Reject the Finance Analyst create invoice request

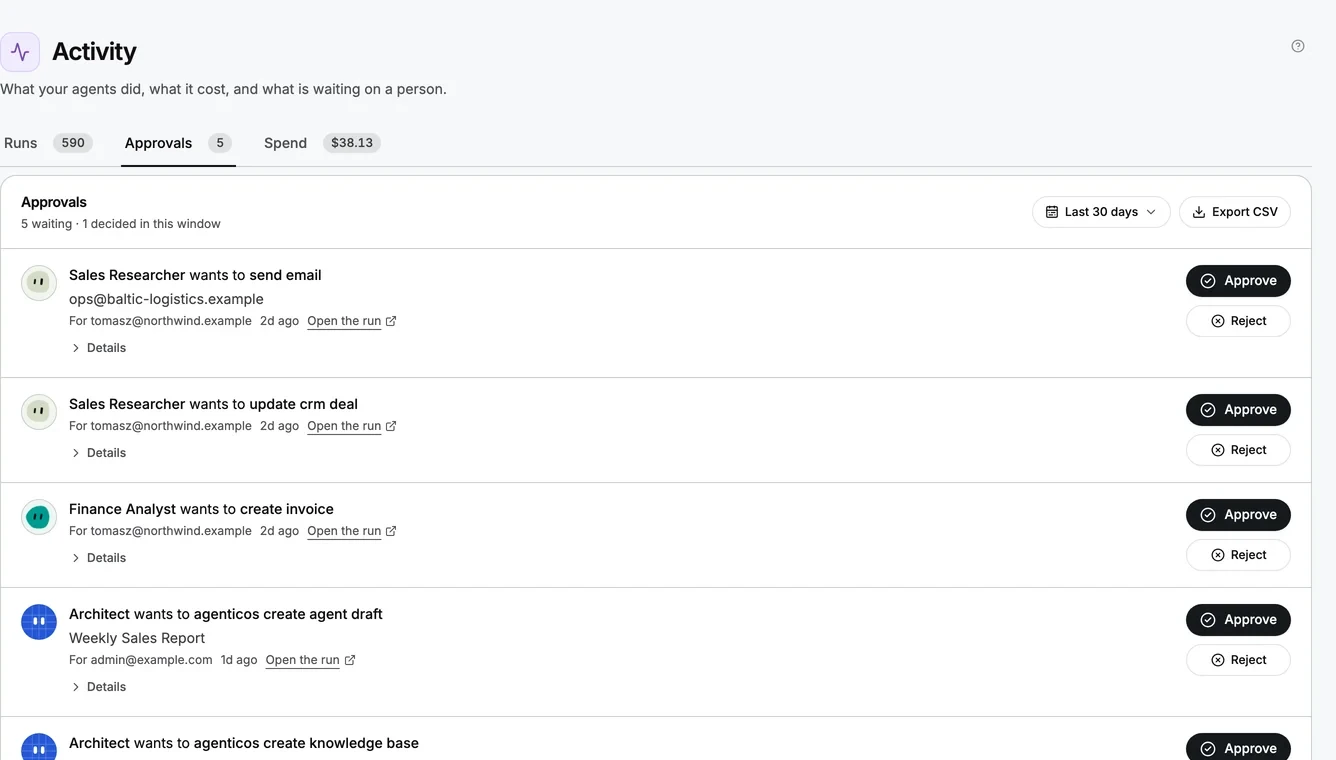point(1238,555)
